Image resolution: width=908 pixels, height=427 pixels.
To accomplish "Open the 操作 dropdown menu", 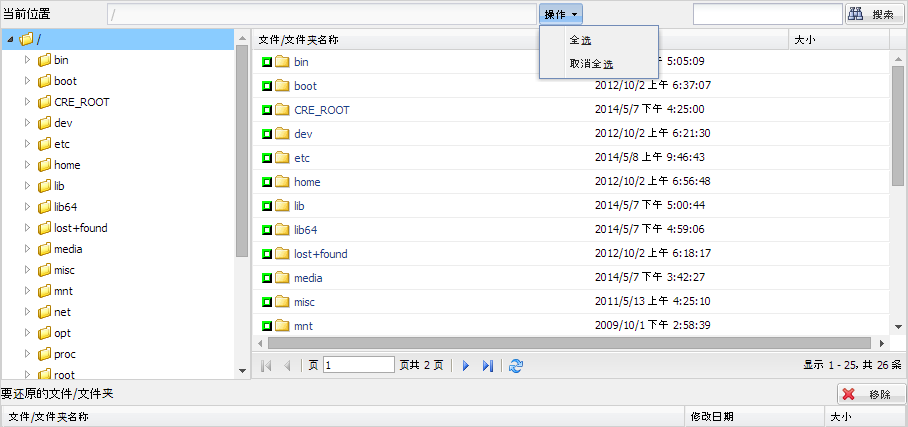I will click(x=561, y=14).
